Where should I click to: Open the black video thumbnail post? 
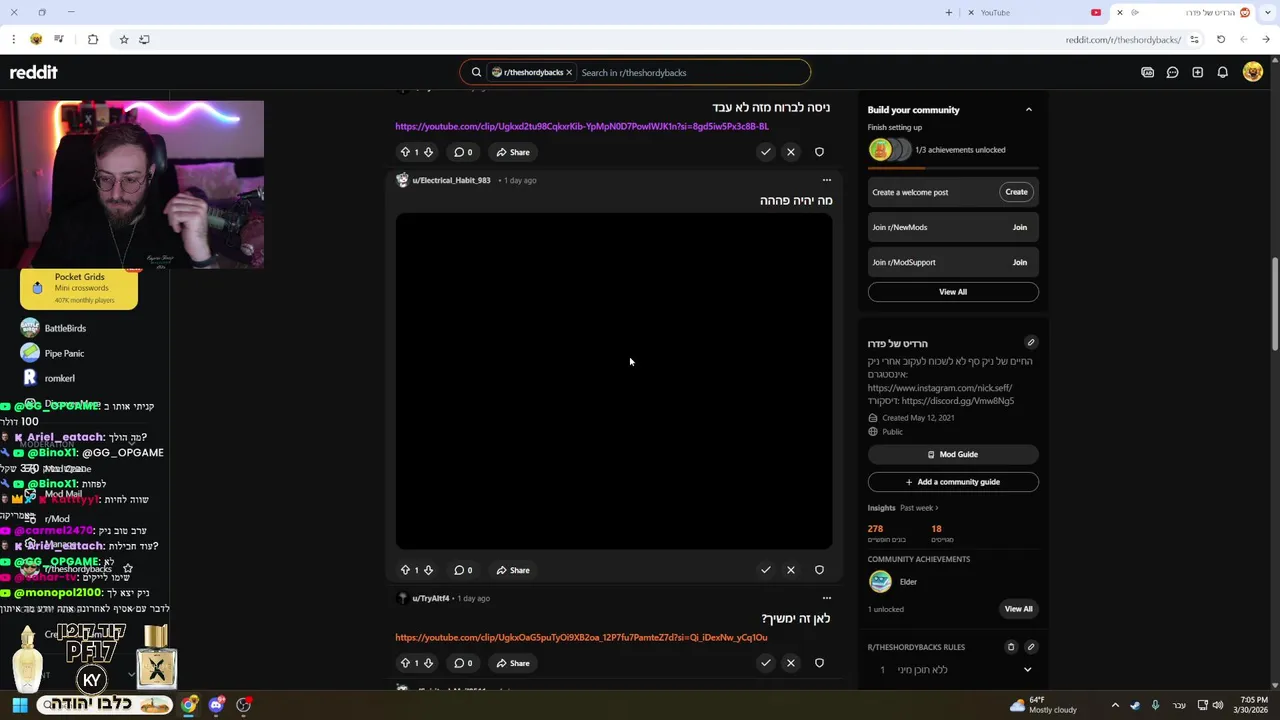pyautogui.click(x=613, y=381)
